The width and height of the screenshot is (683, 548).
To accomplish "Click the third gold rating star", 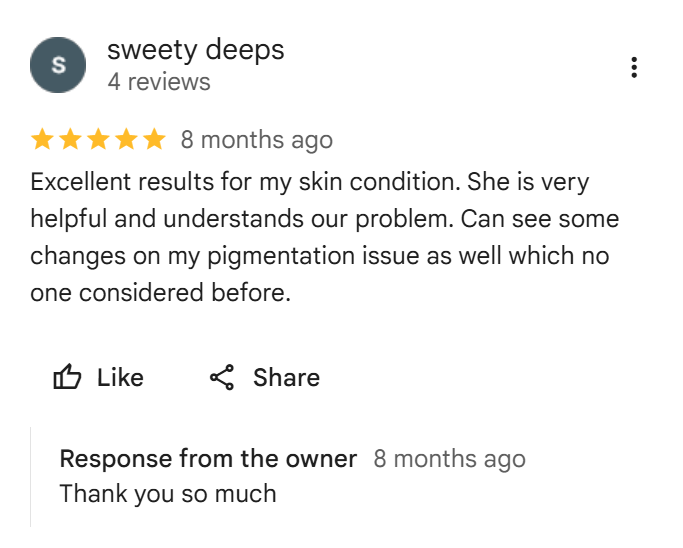I will [x=98, y=140].
